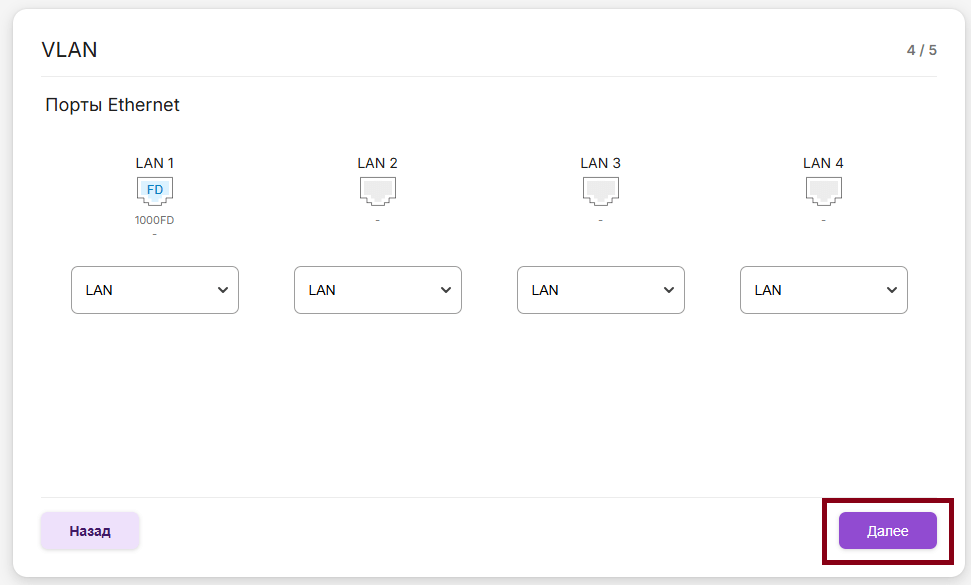Viewport: 971px width, 585px height.
Task: Click the 1000FD link speed text
Action: click(155, 220)
